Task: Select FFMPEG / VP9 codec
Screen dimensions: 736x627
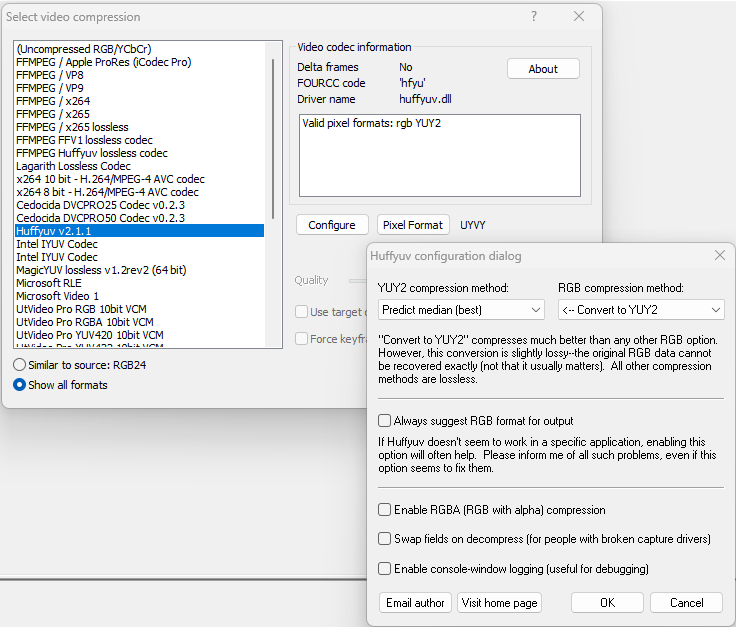Action: coord(139,88)
